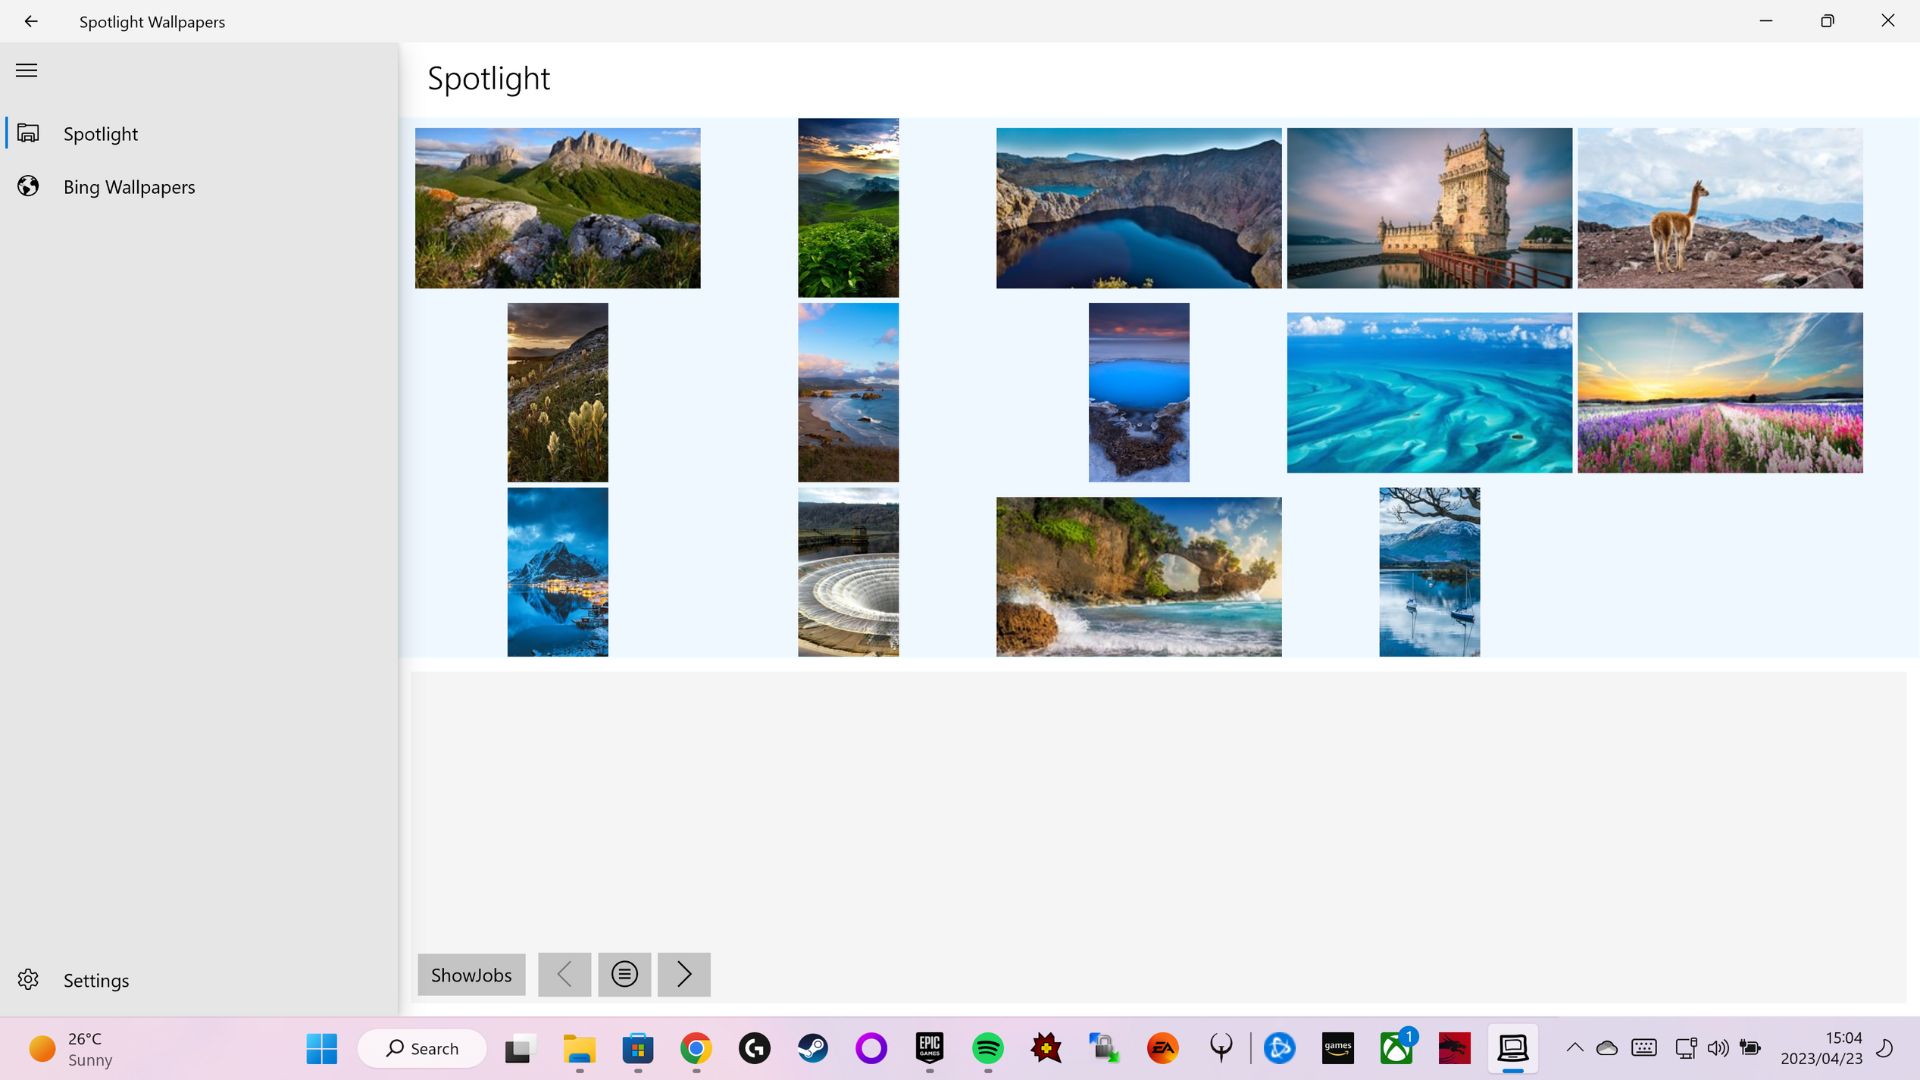This screenshot has height=1080, width=1920.
Task: Go to the previous wallpaper page
Action: coord(564,974)
